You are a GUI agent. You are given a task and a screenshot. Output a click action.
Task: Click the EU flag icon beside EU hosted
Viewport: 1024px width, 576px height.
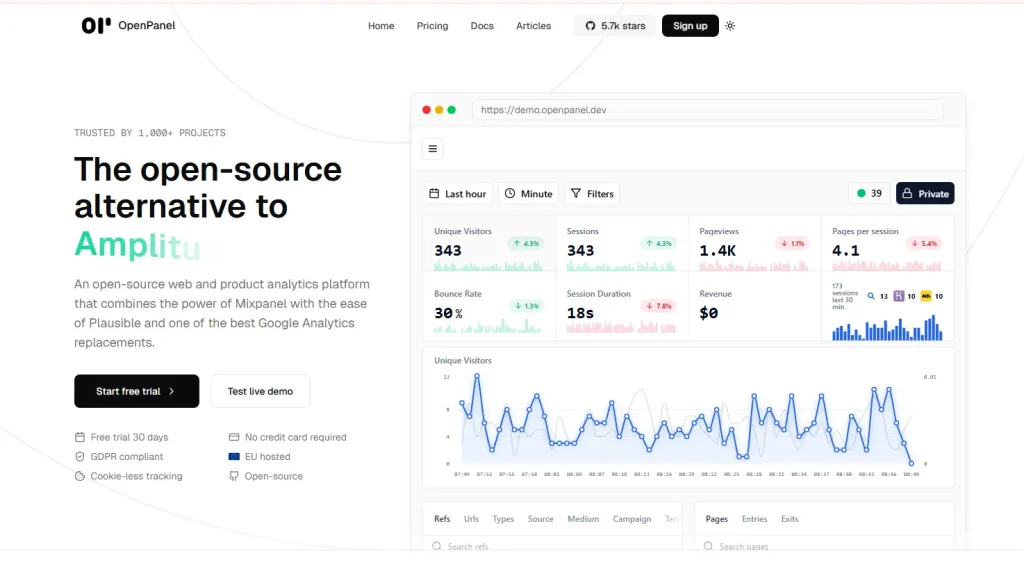(x=234, y=456)
